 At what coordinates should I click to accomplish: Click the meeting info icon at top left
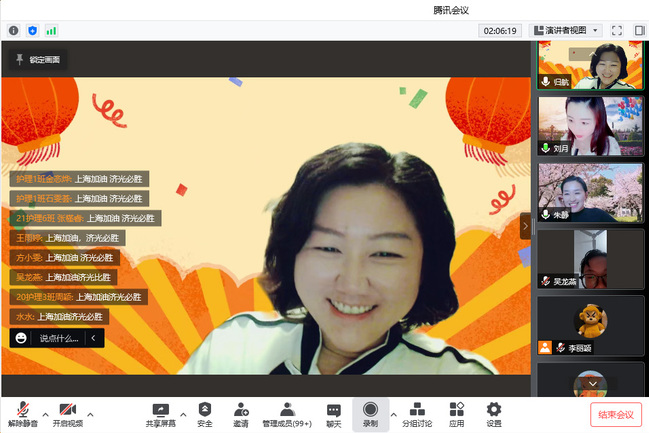(x=14, y=31)
